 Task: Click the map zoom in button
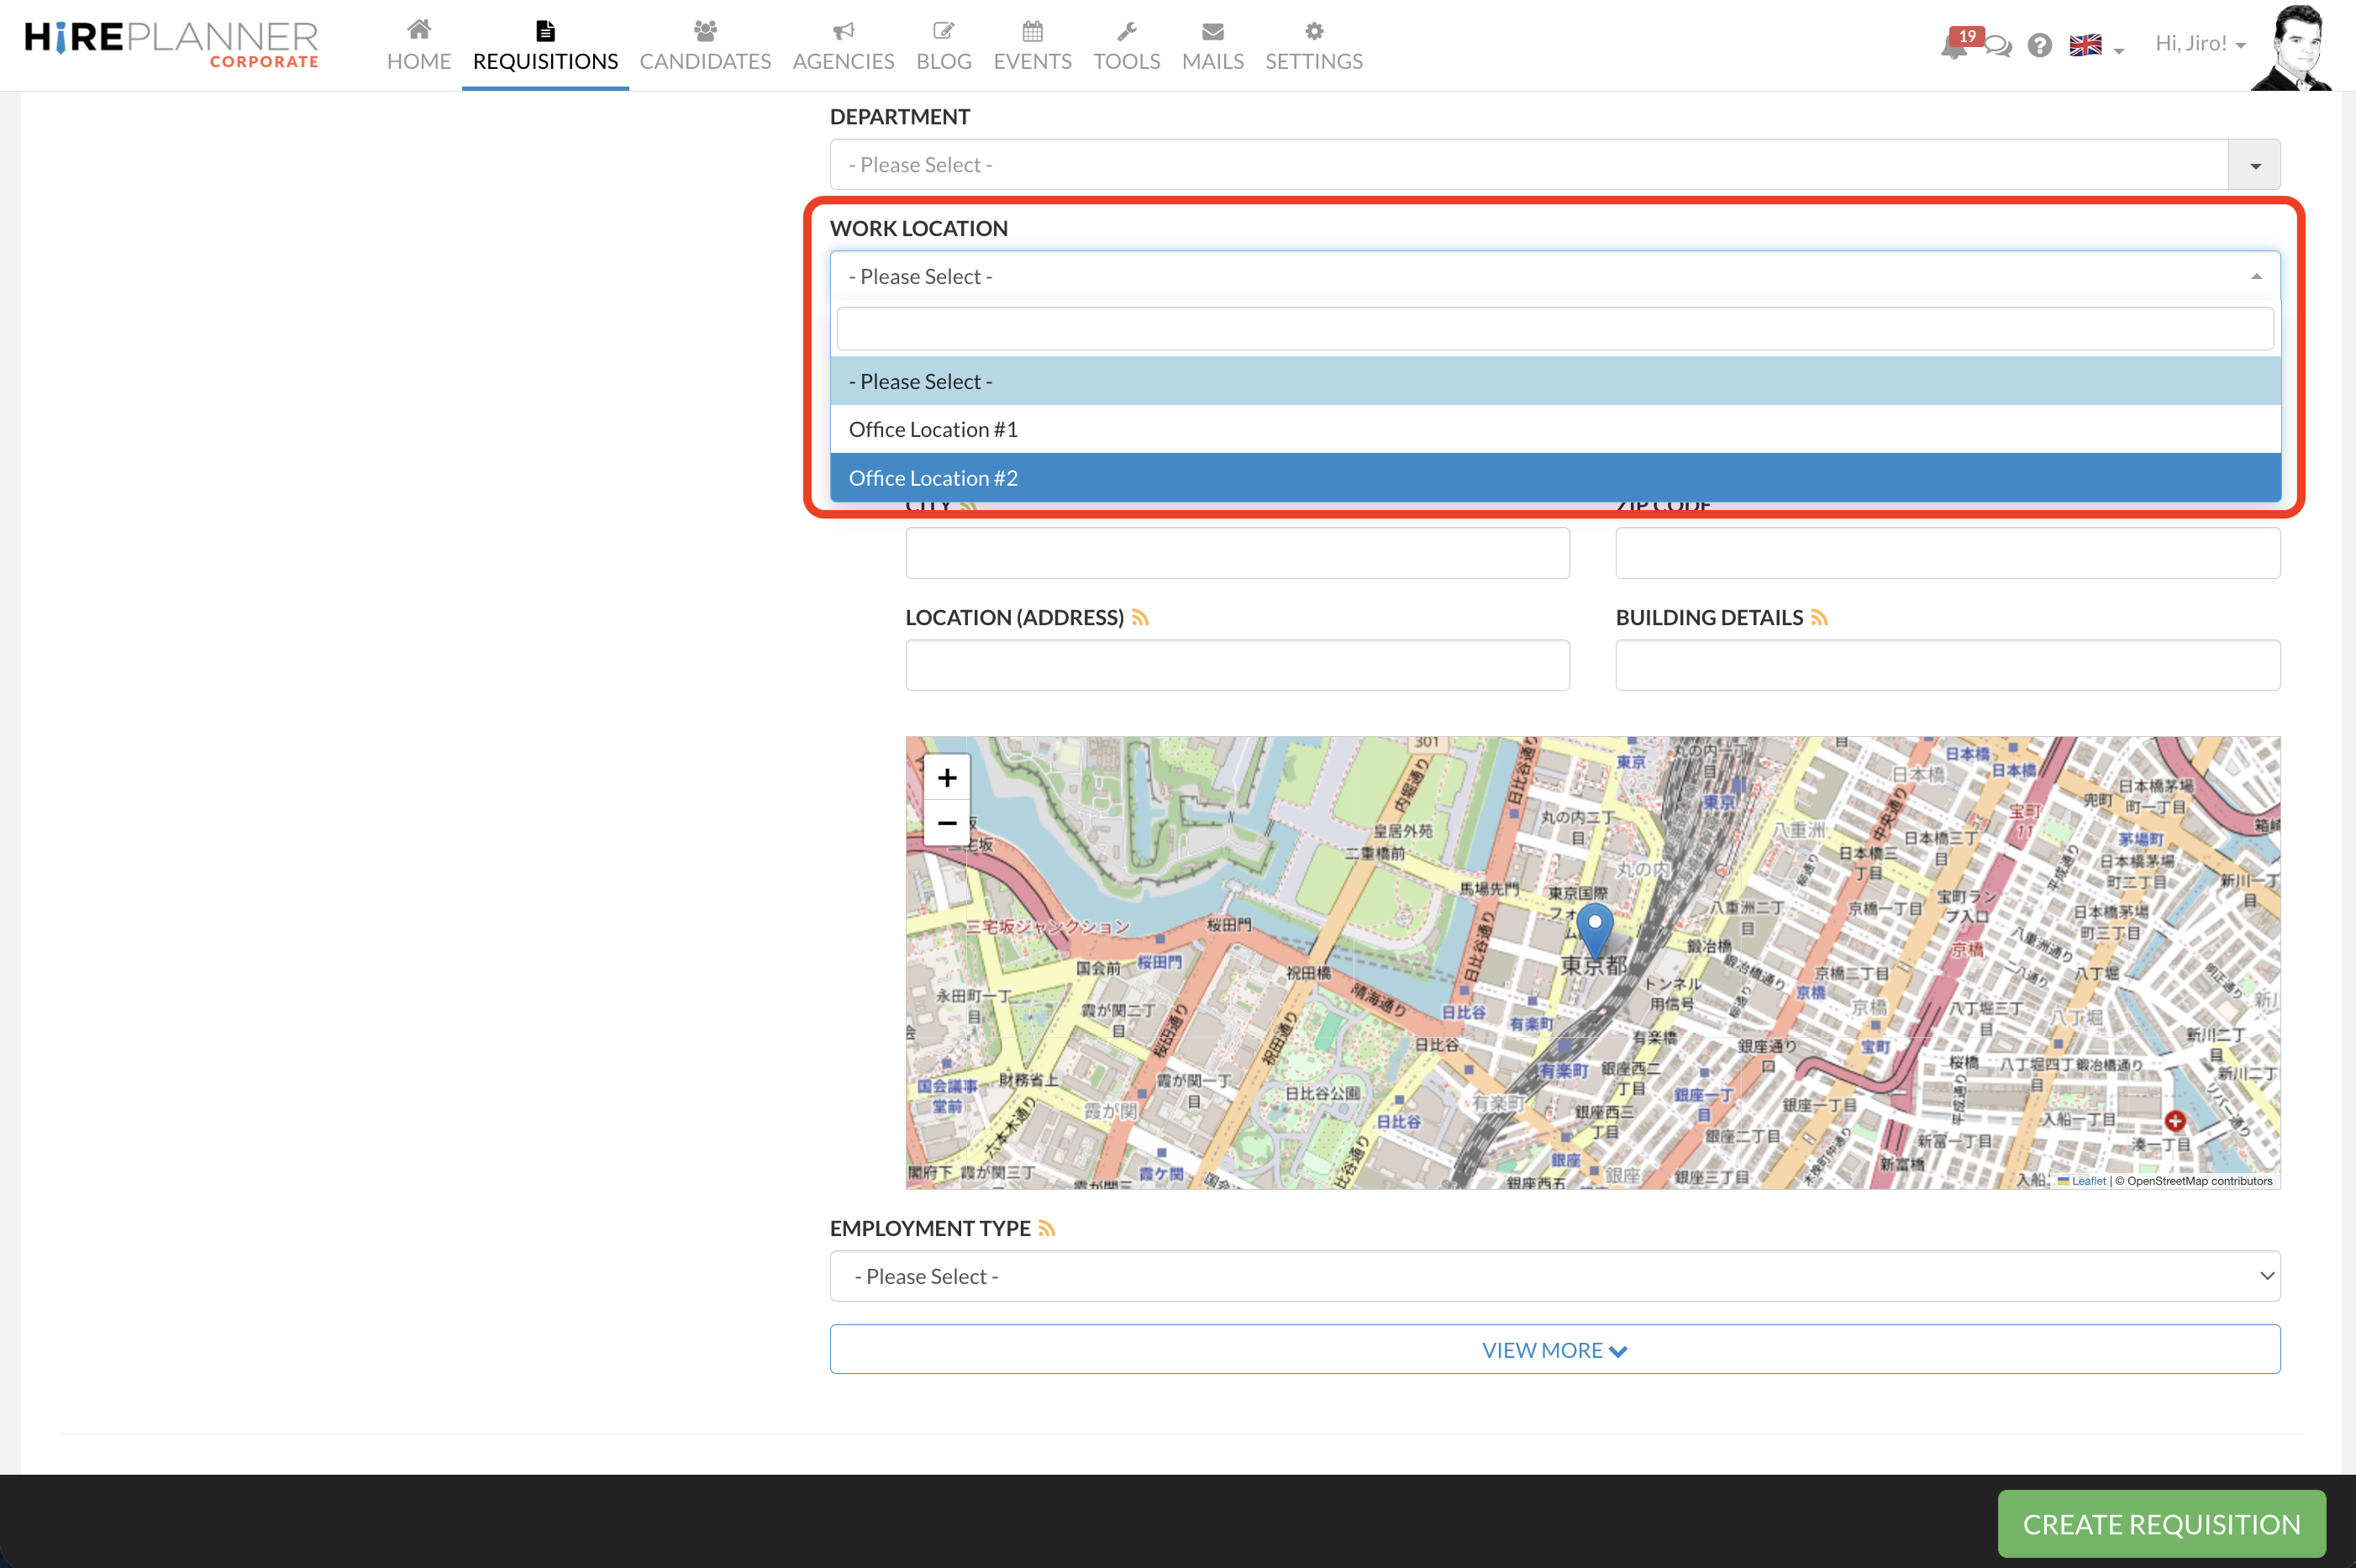946,777
